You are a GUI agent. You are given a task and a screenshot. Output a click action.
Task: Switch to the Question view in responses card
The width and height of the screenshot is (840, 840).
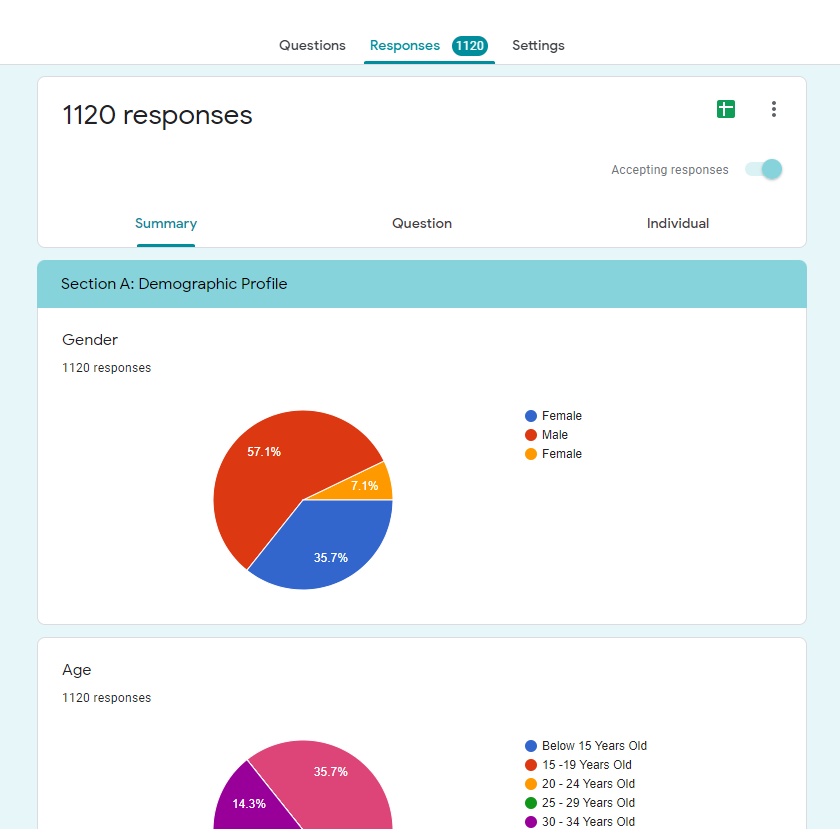point(422,224)
